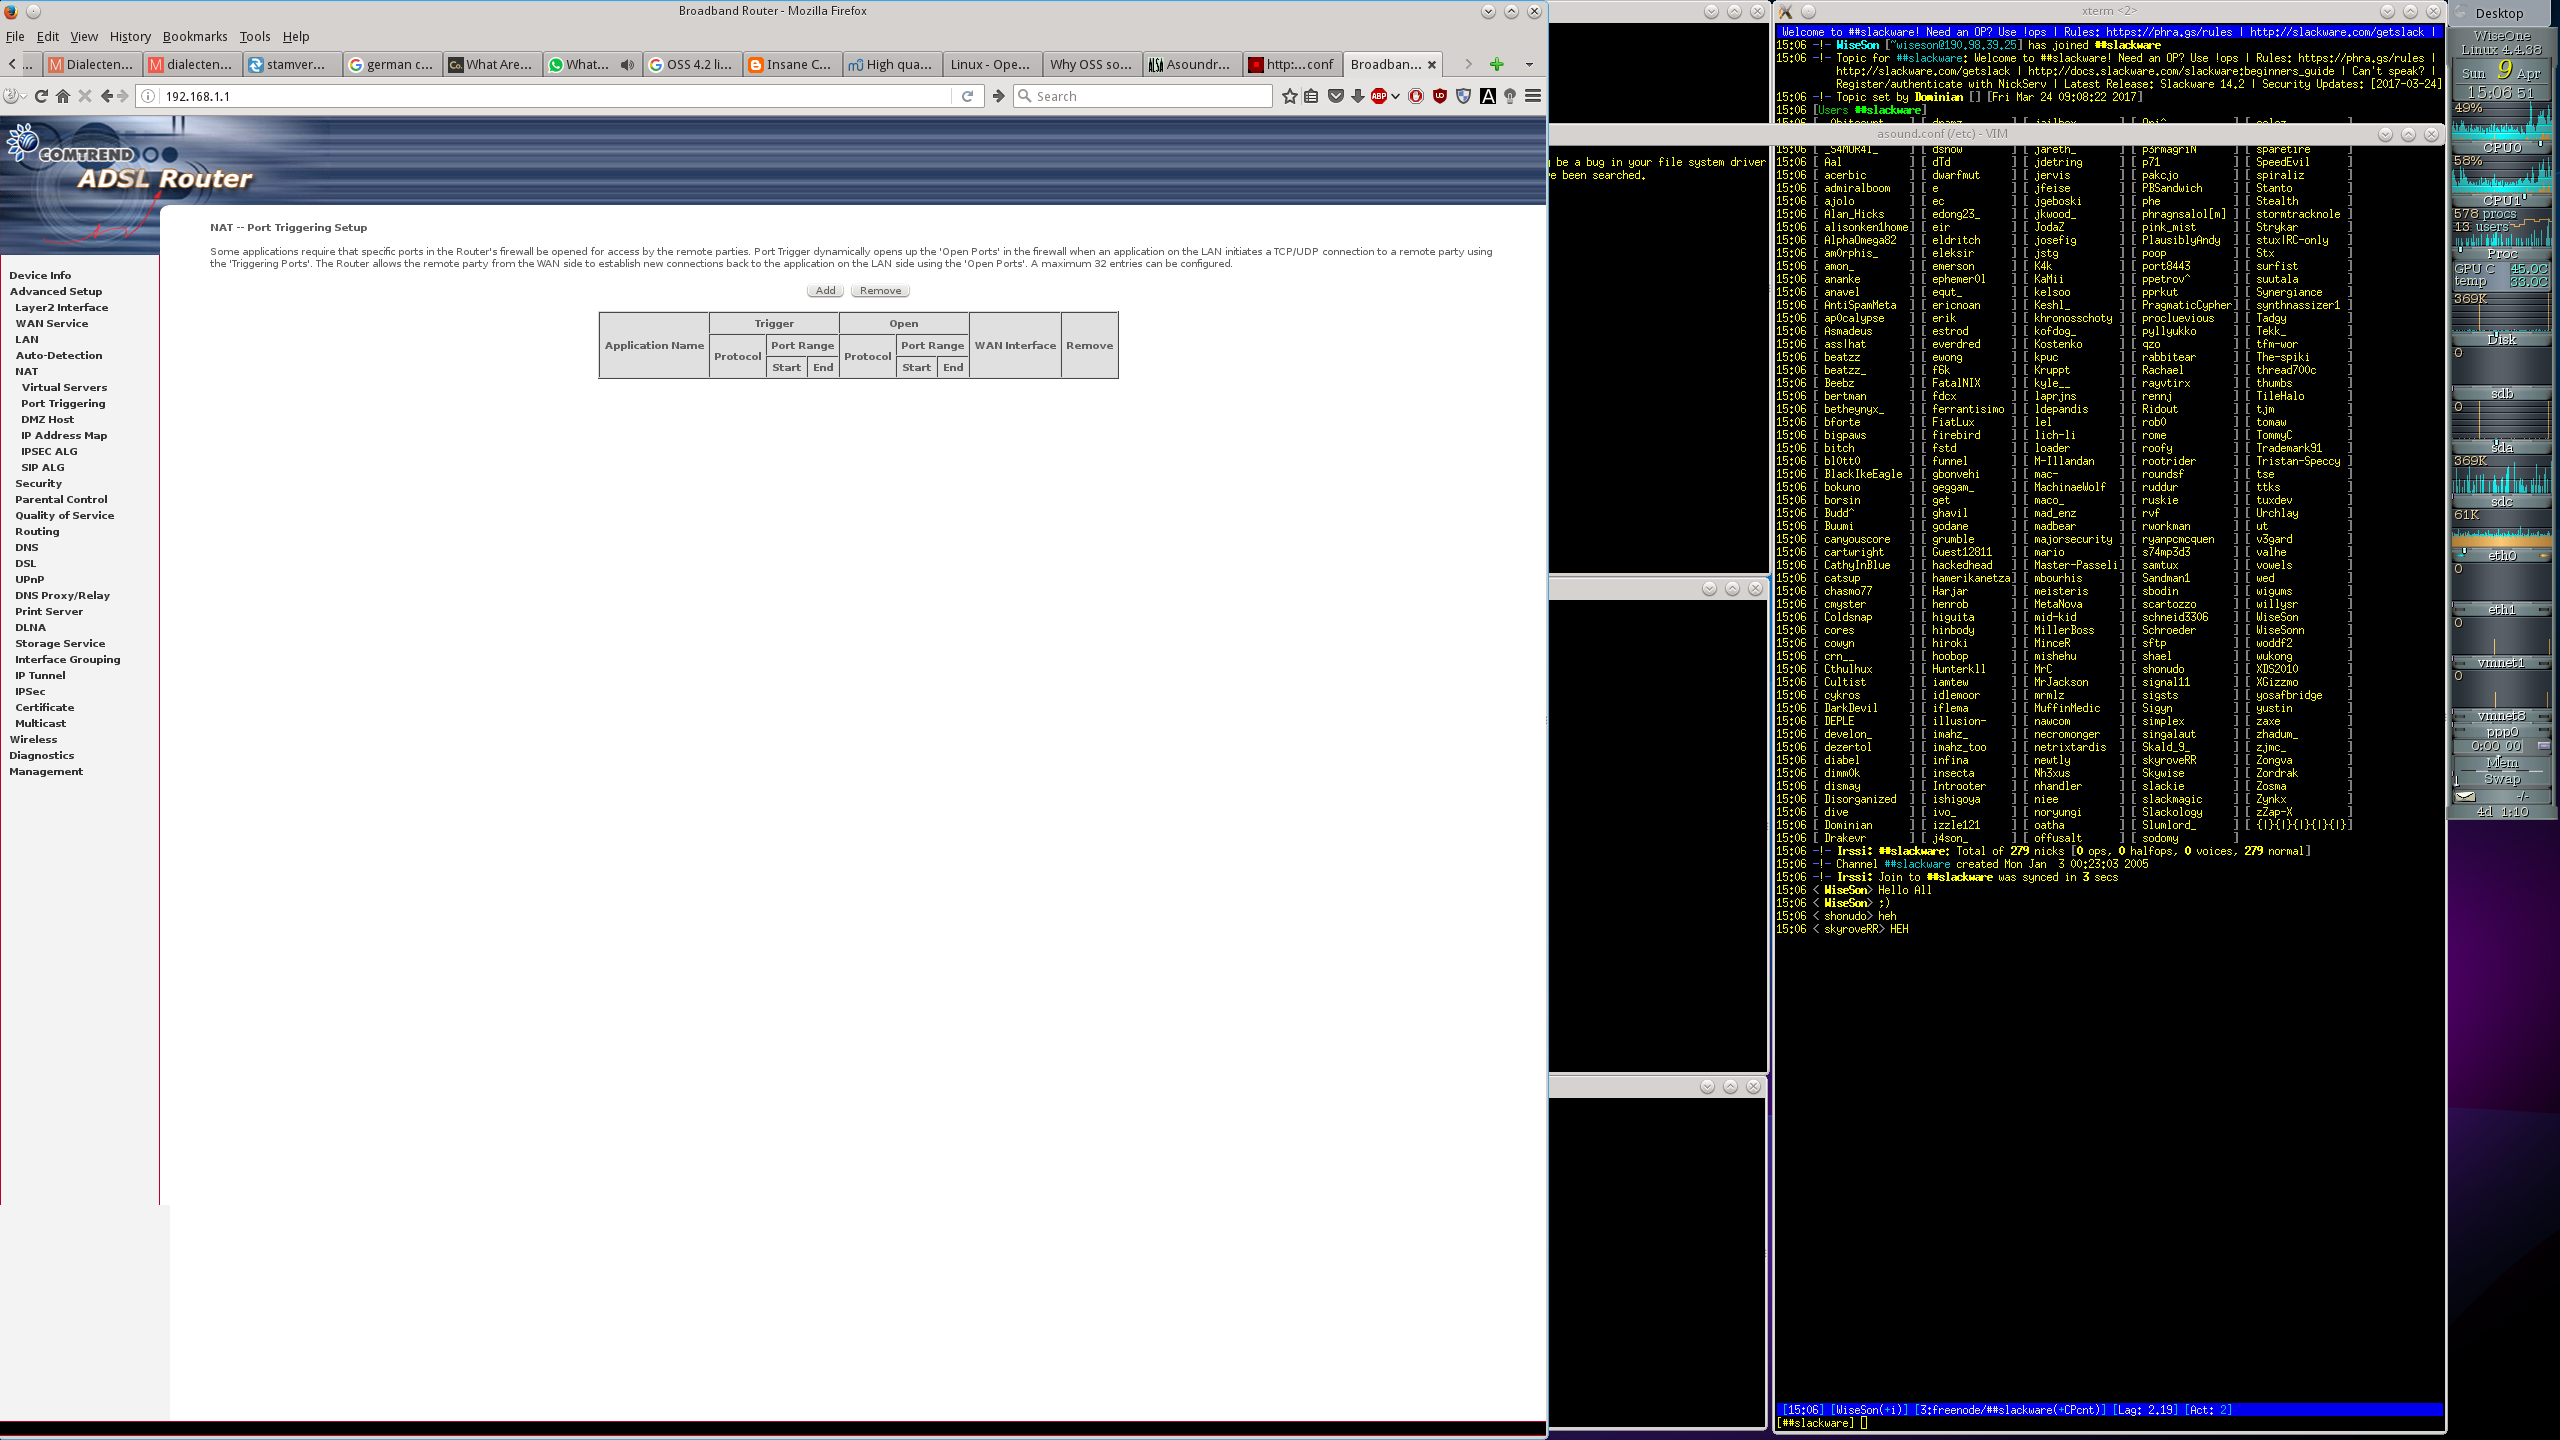Screen dimensions: 2560x1440
Task: Show bookmarks list toolbar icon
Action: coord(1311,96)
